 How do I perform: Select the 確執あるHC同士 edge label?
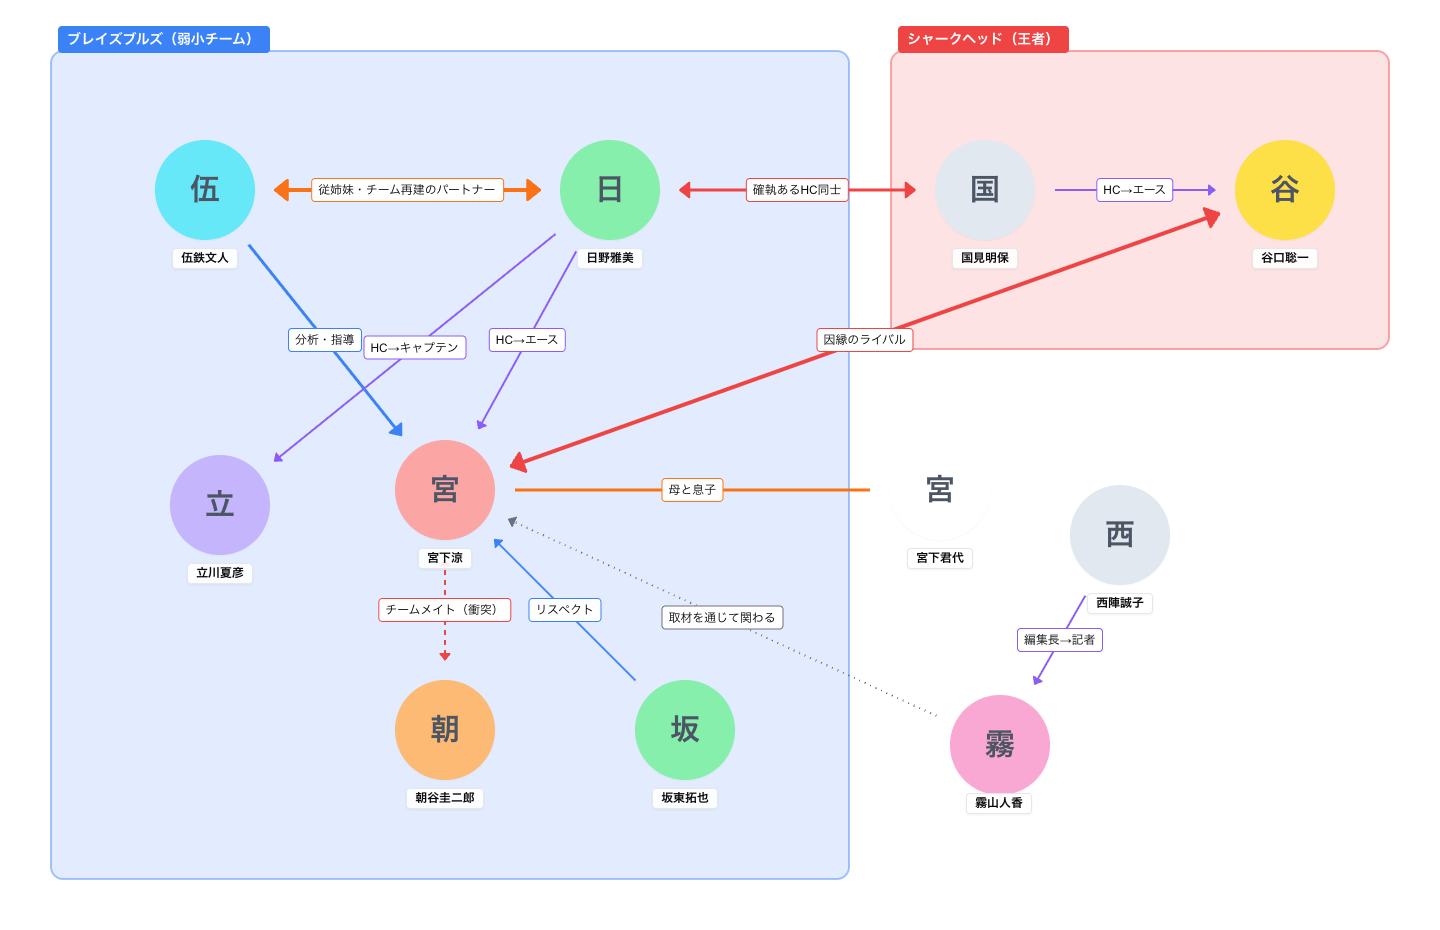(x=797, y=190)
